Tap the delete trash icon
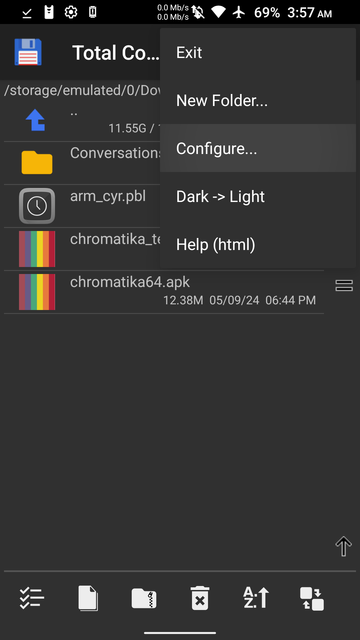Viewport: 360px width, 640px height. pyautogui.click(x=200, y=598)
